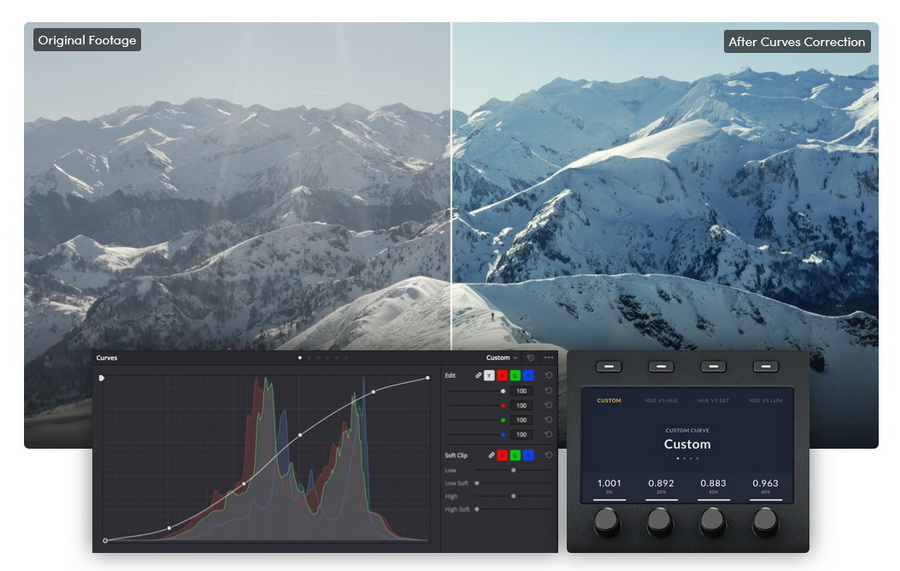Viewport: 900px width, 571px height.
Task: Reset the green intensity slider
Action: tap(549, 419)
